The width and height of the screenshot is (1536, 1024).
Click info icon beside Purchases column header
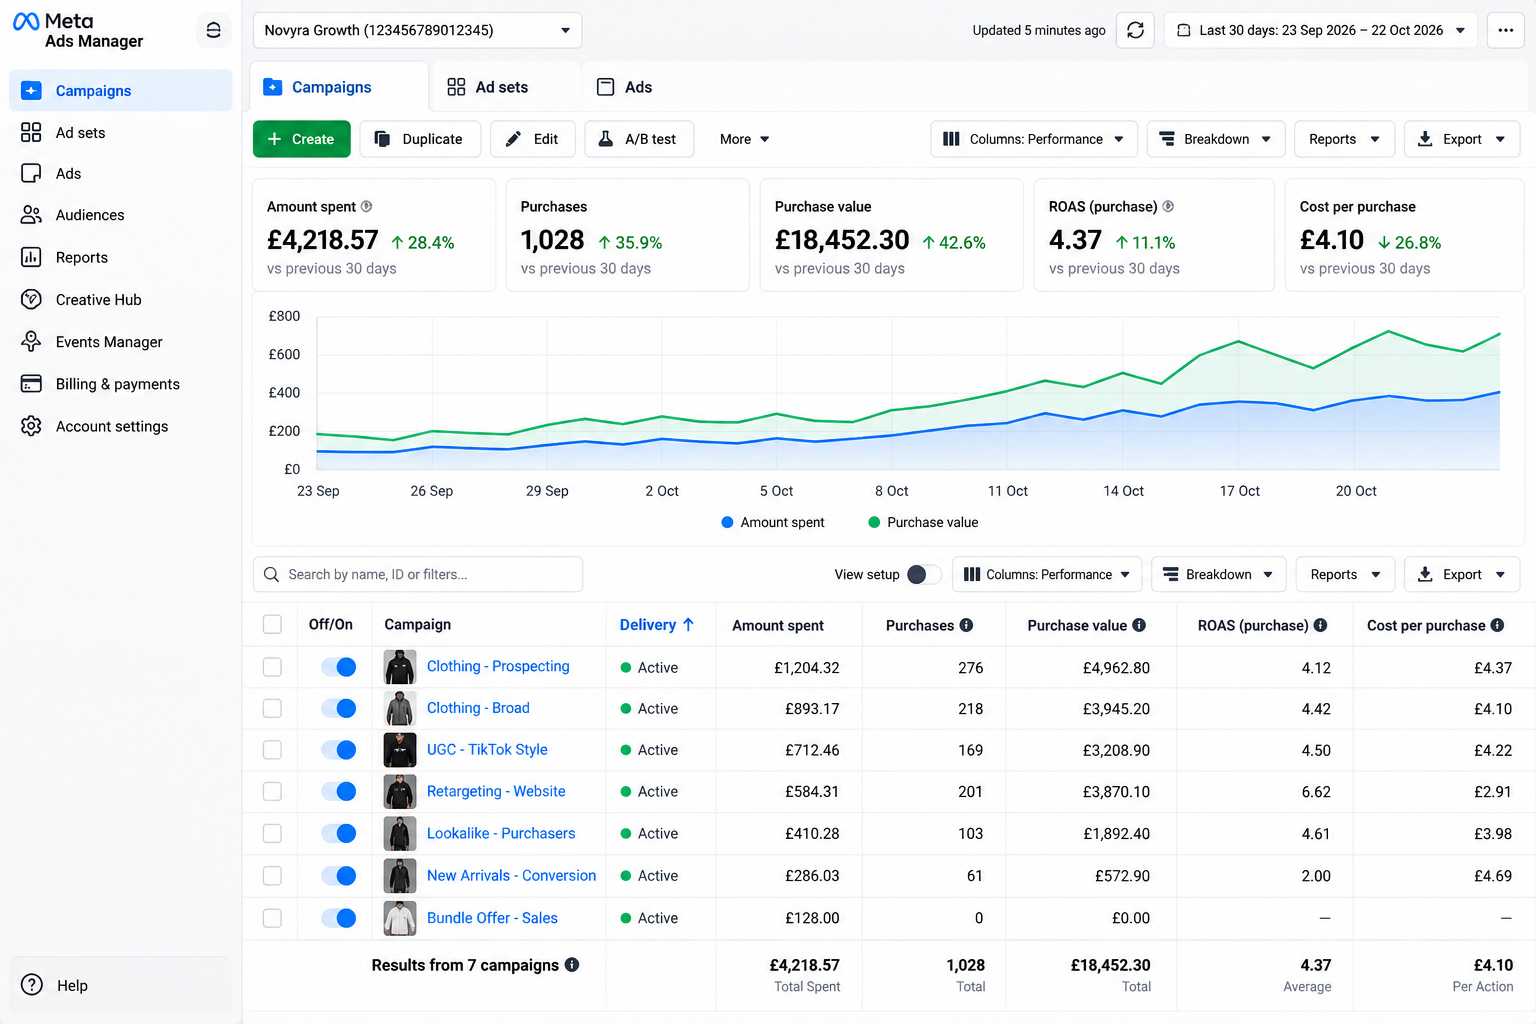(966, 625)
